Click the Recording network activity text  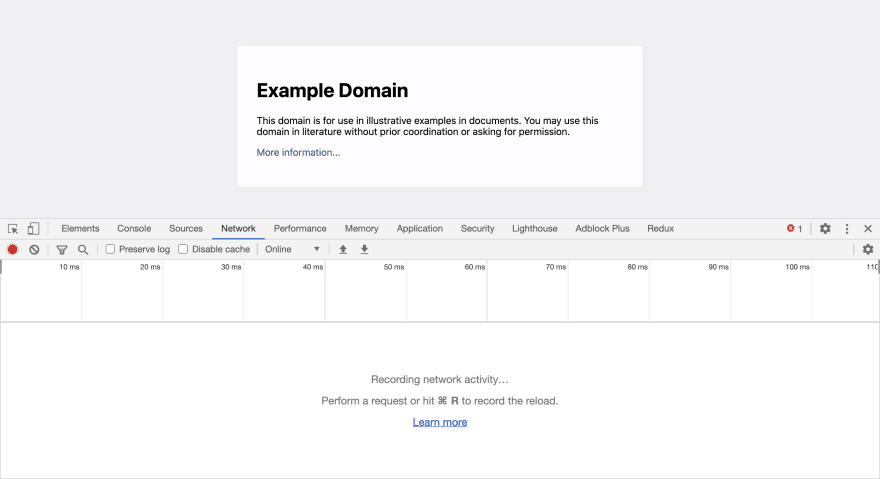[439, 380]
